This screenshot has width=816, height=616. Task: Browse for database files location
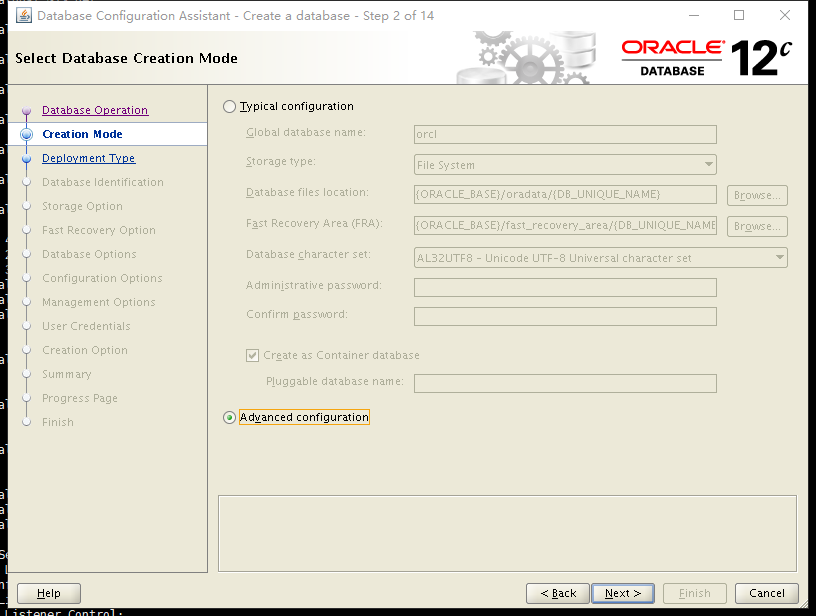[757, 195]
